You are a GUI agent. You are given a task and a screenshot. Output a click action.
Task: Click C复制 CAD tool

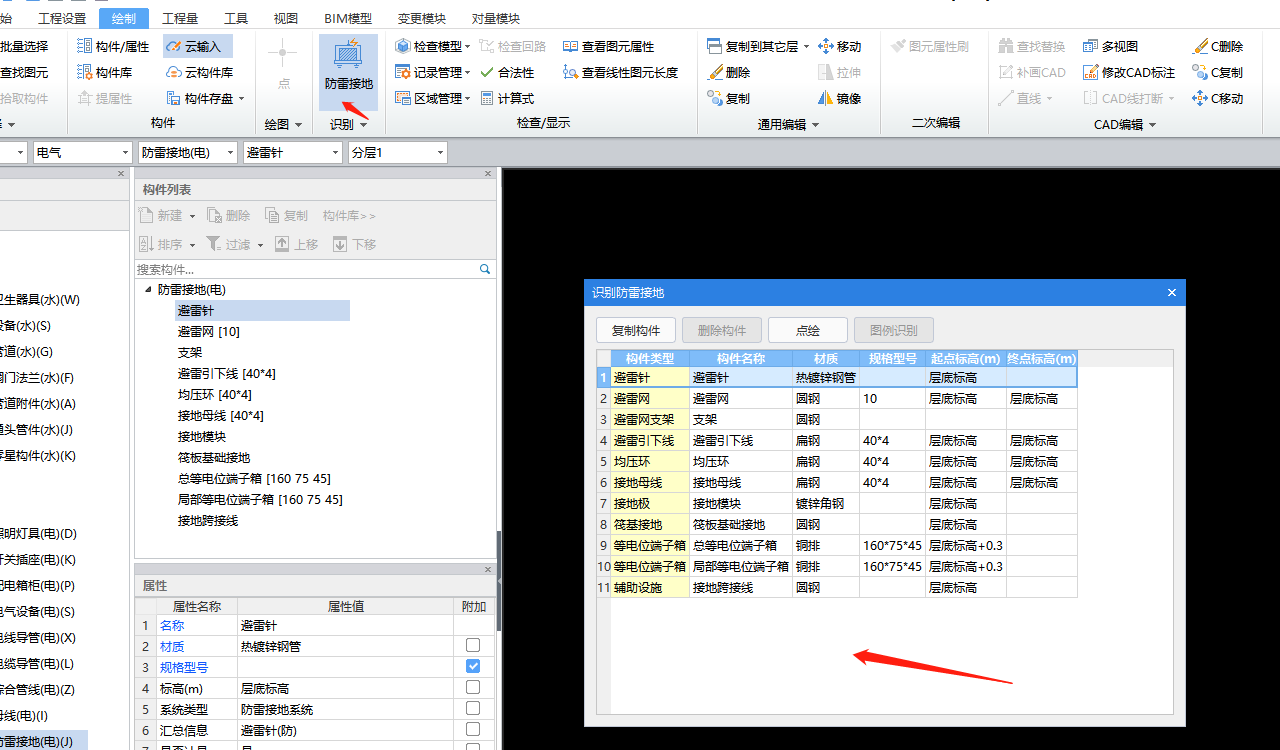click(x=1217, y=72)
